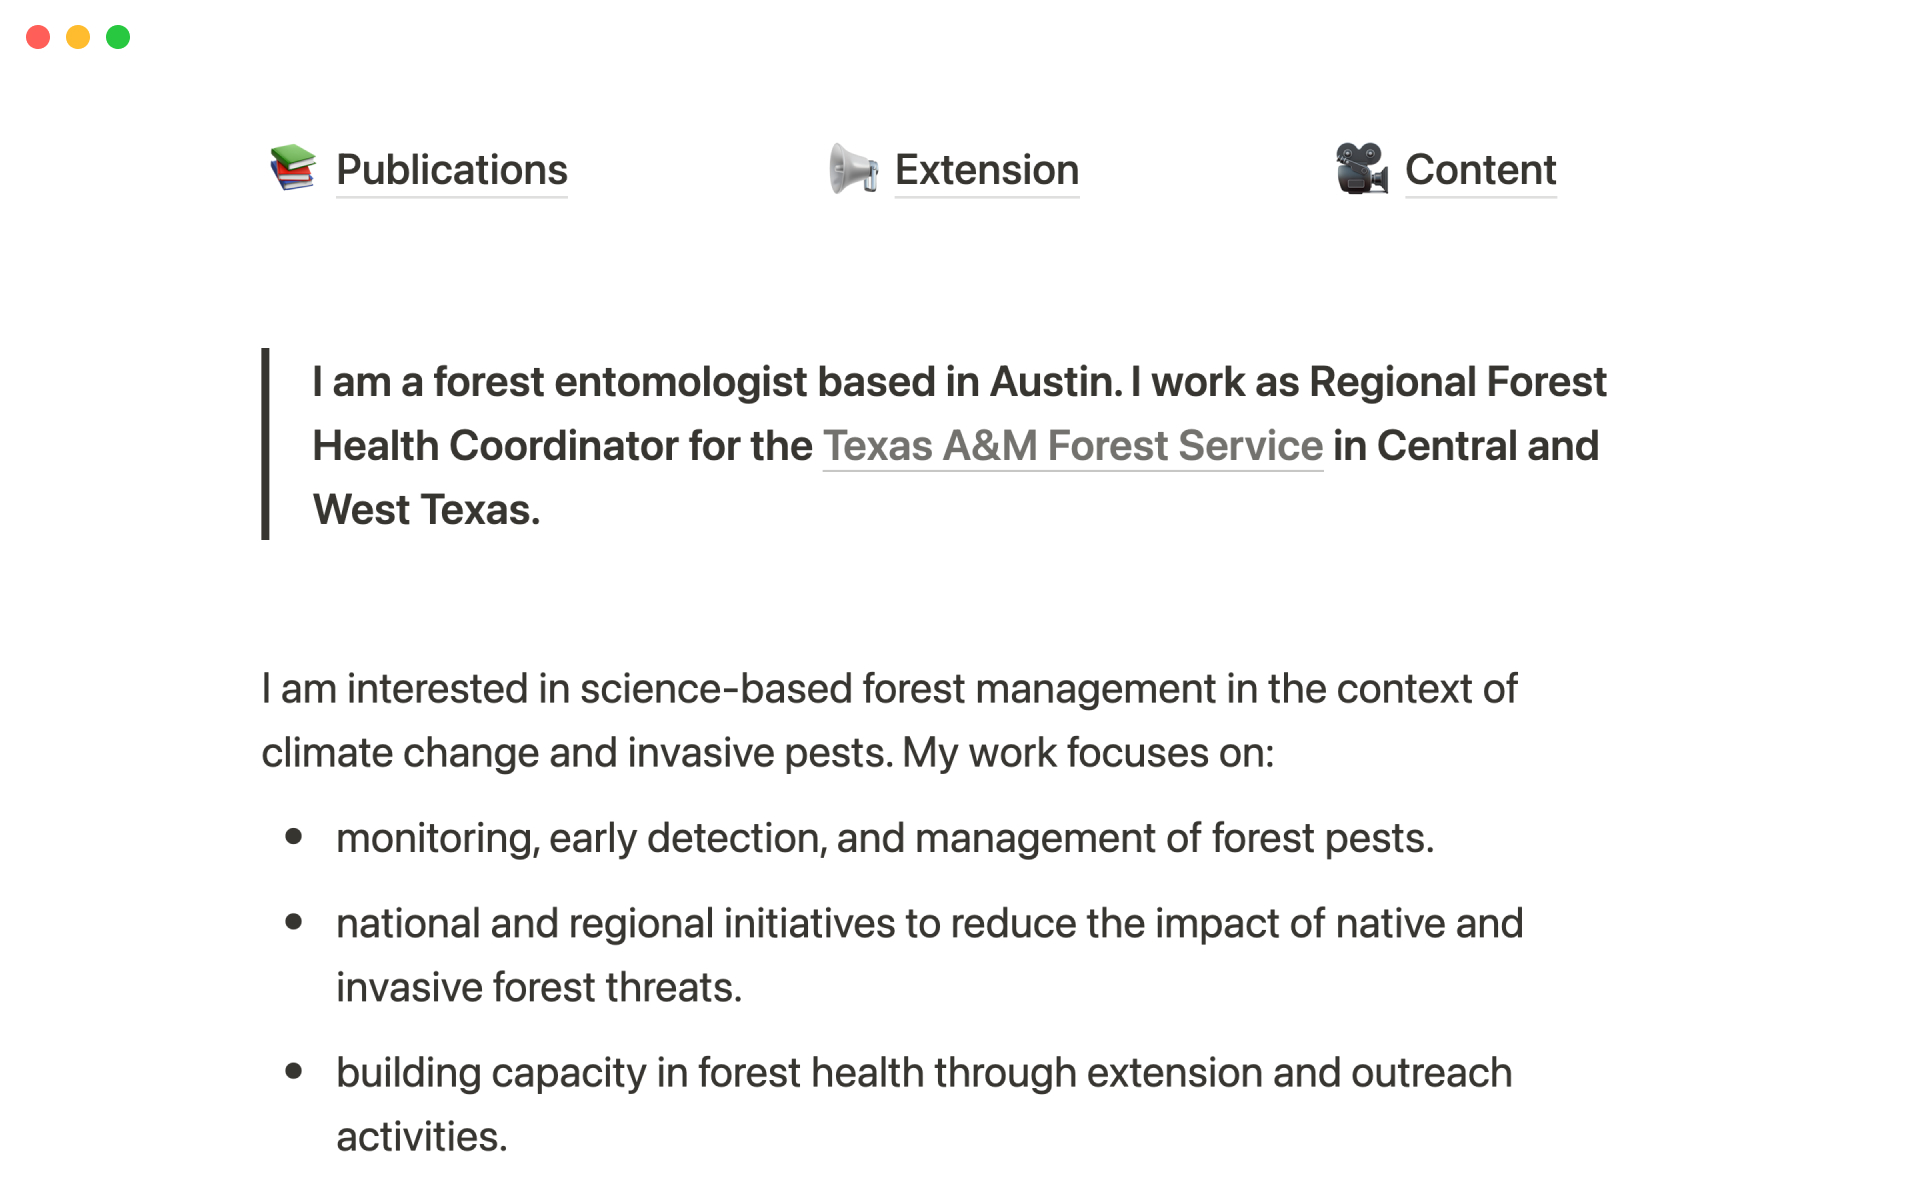Close the window with the red button
Screen dimensions: 1920x1200
(38, 37)
